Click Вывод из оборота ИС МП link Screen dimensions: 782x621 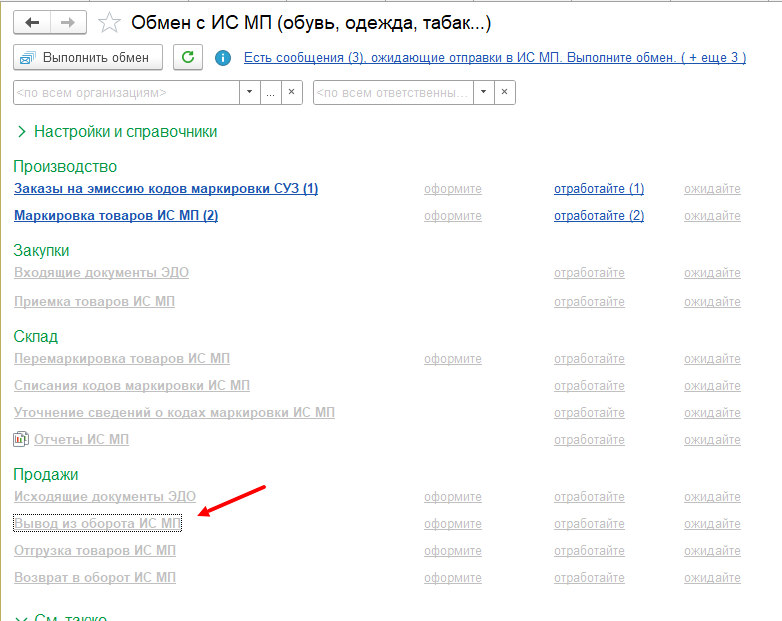point(97,523)
